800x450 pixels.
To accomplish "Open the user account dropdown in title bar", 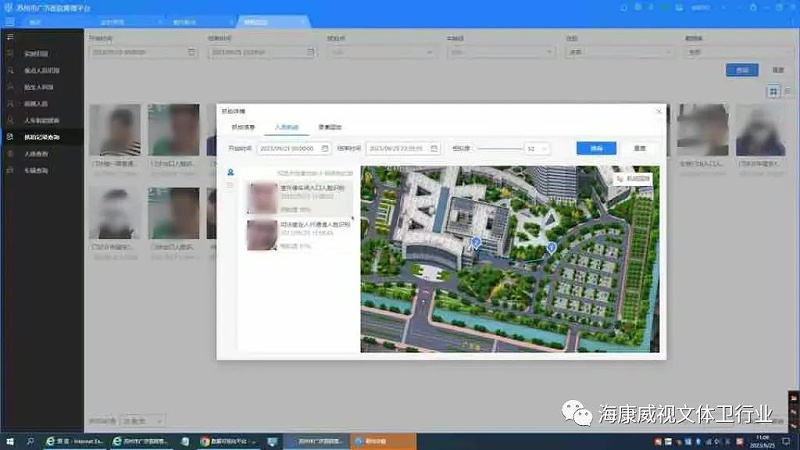I will [708, 8].
